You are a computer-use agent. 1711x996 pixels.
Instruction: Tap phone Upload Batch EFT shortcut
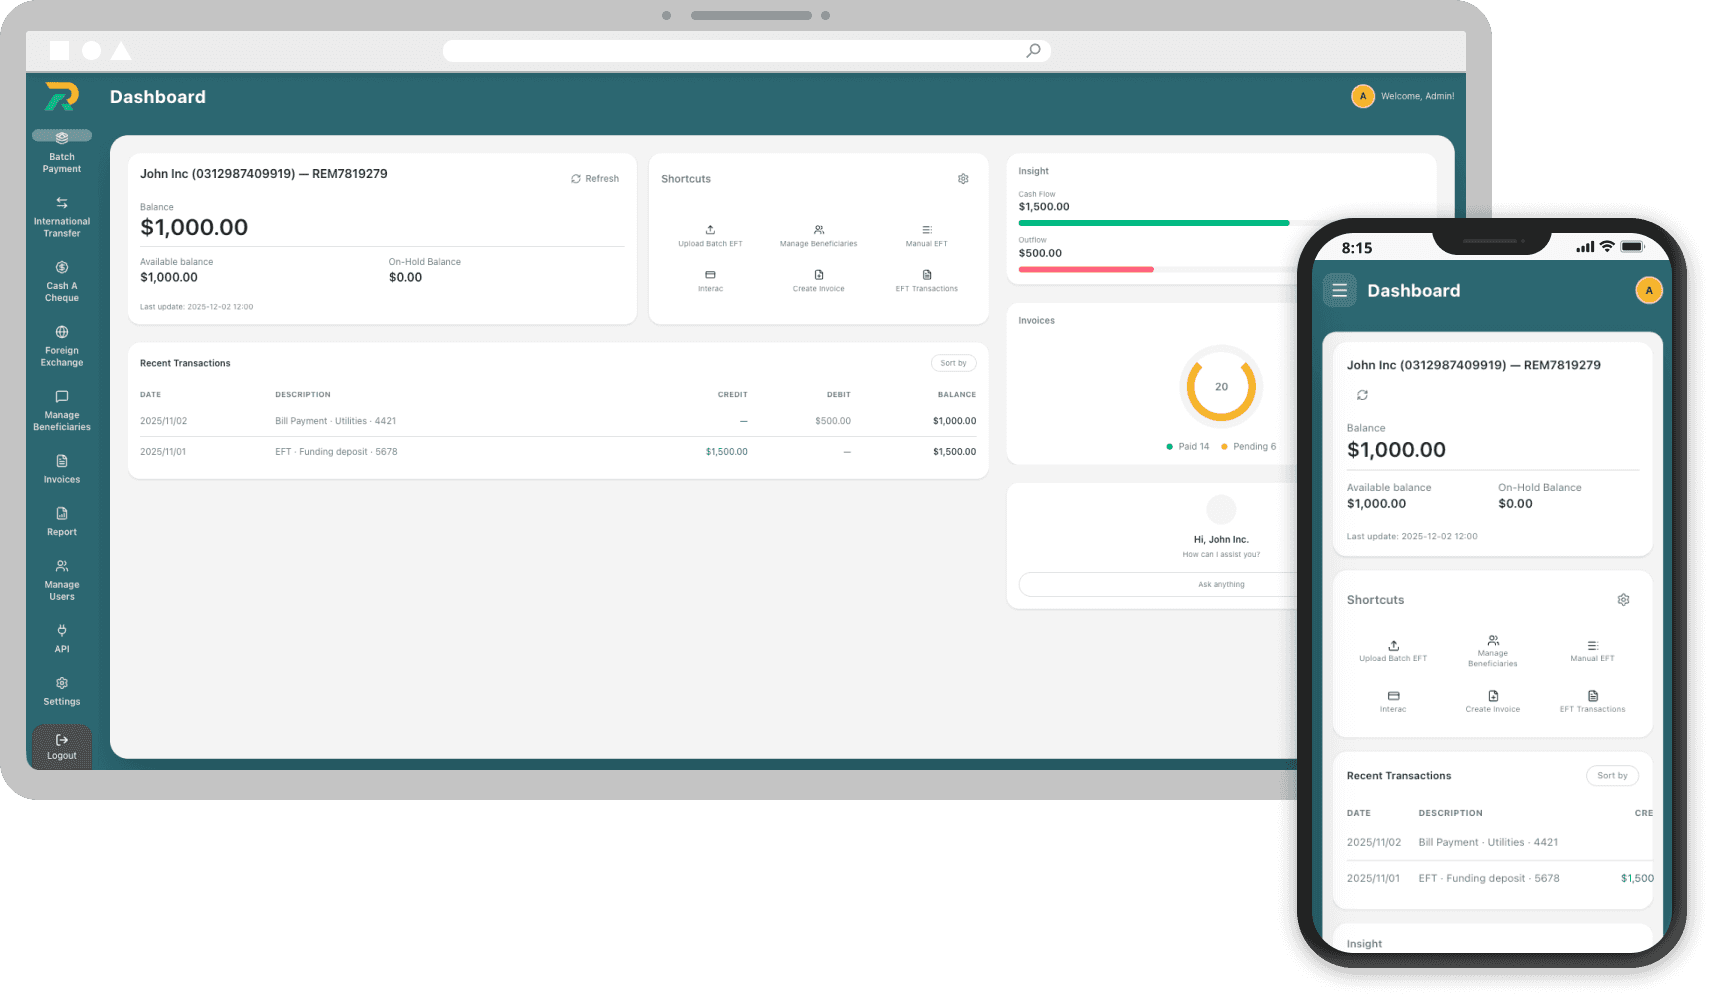tap(1393, 651)
